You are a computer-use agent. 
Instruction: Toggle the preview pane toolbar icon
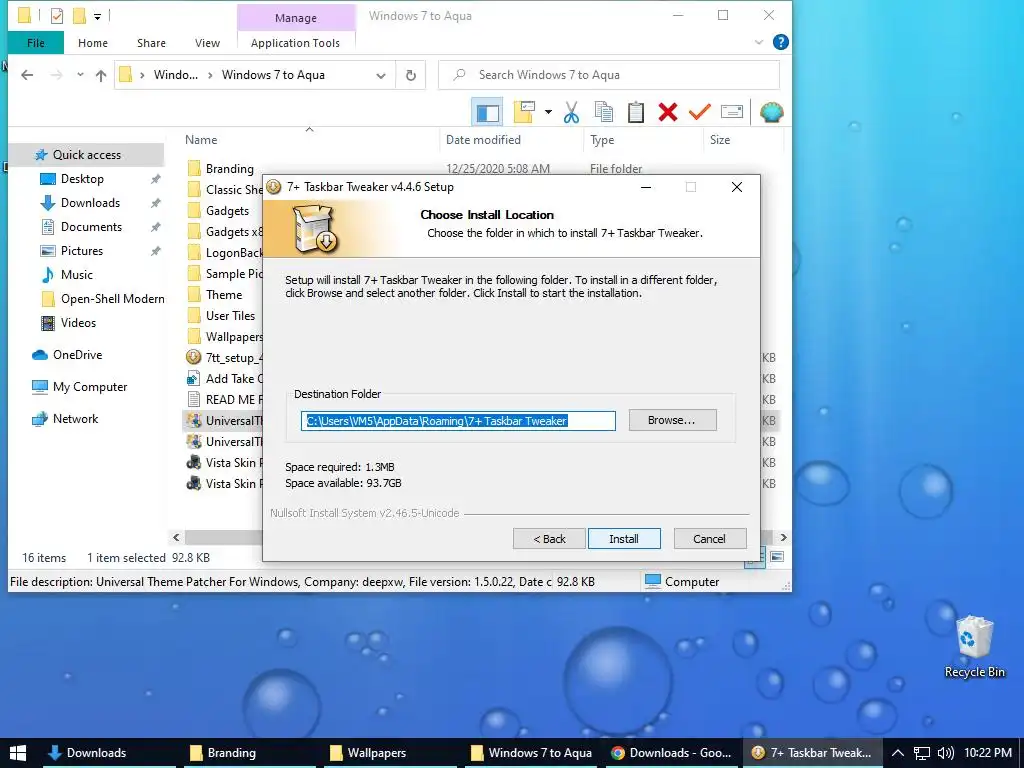(487, 112)
